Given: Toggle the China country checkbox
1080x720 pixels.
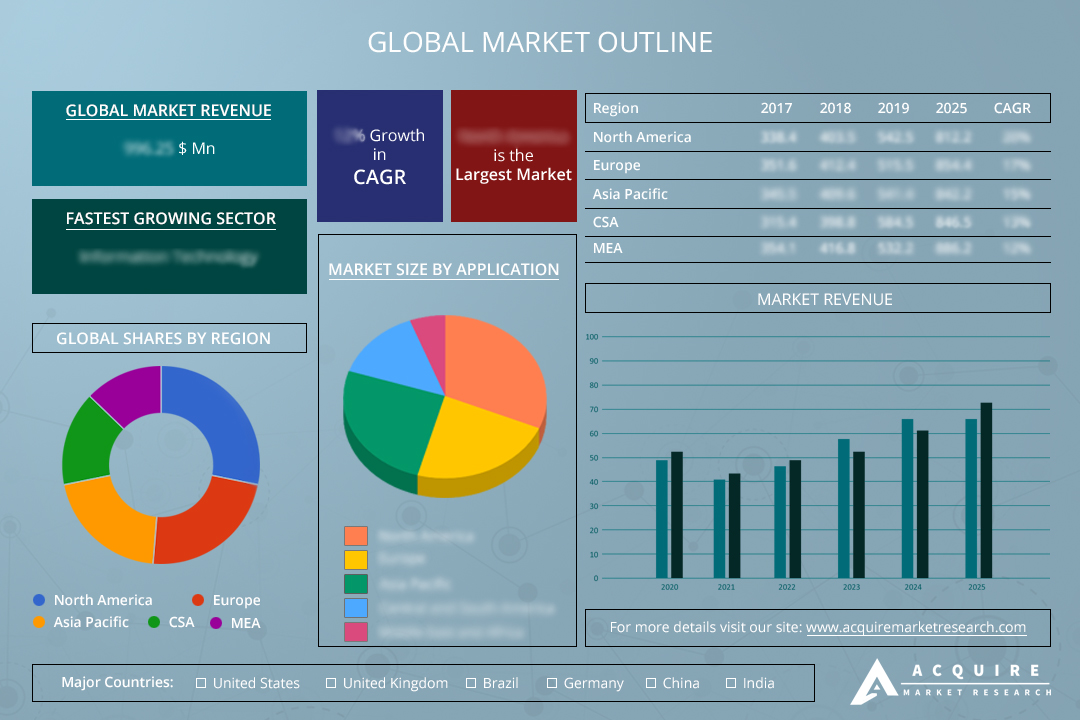Looking at the screenshot, I should point(650,683).
